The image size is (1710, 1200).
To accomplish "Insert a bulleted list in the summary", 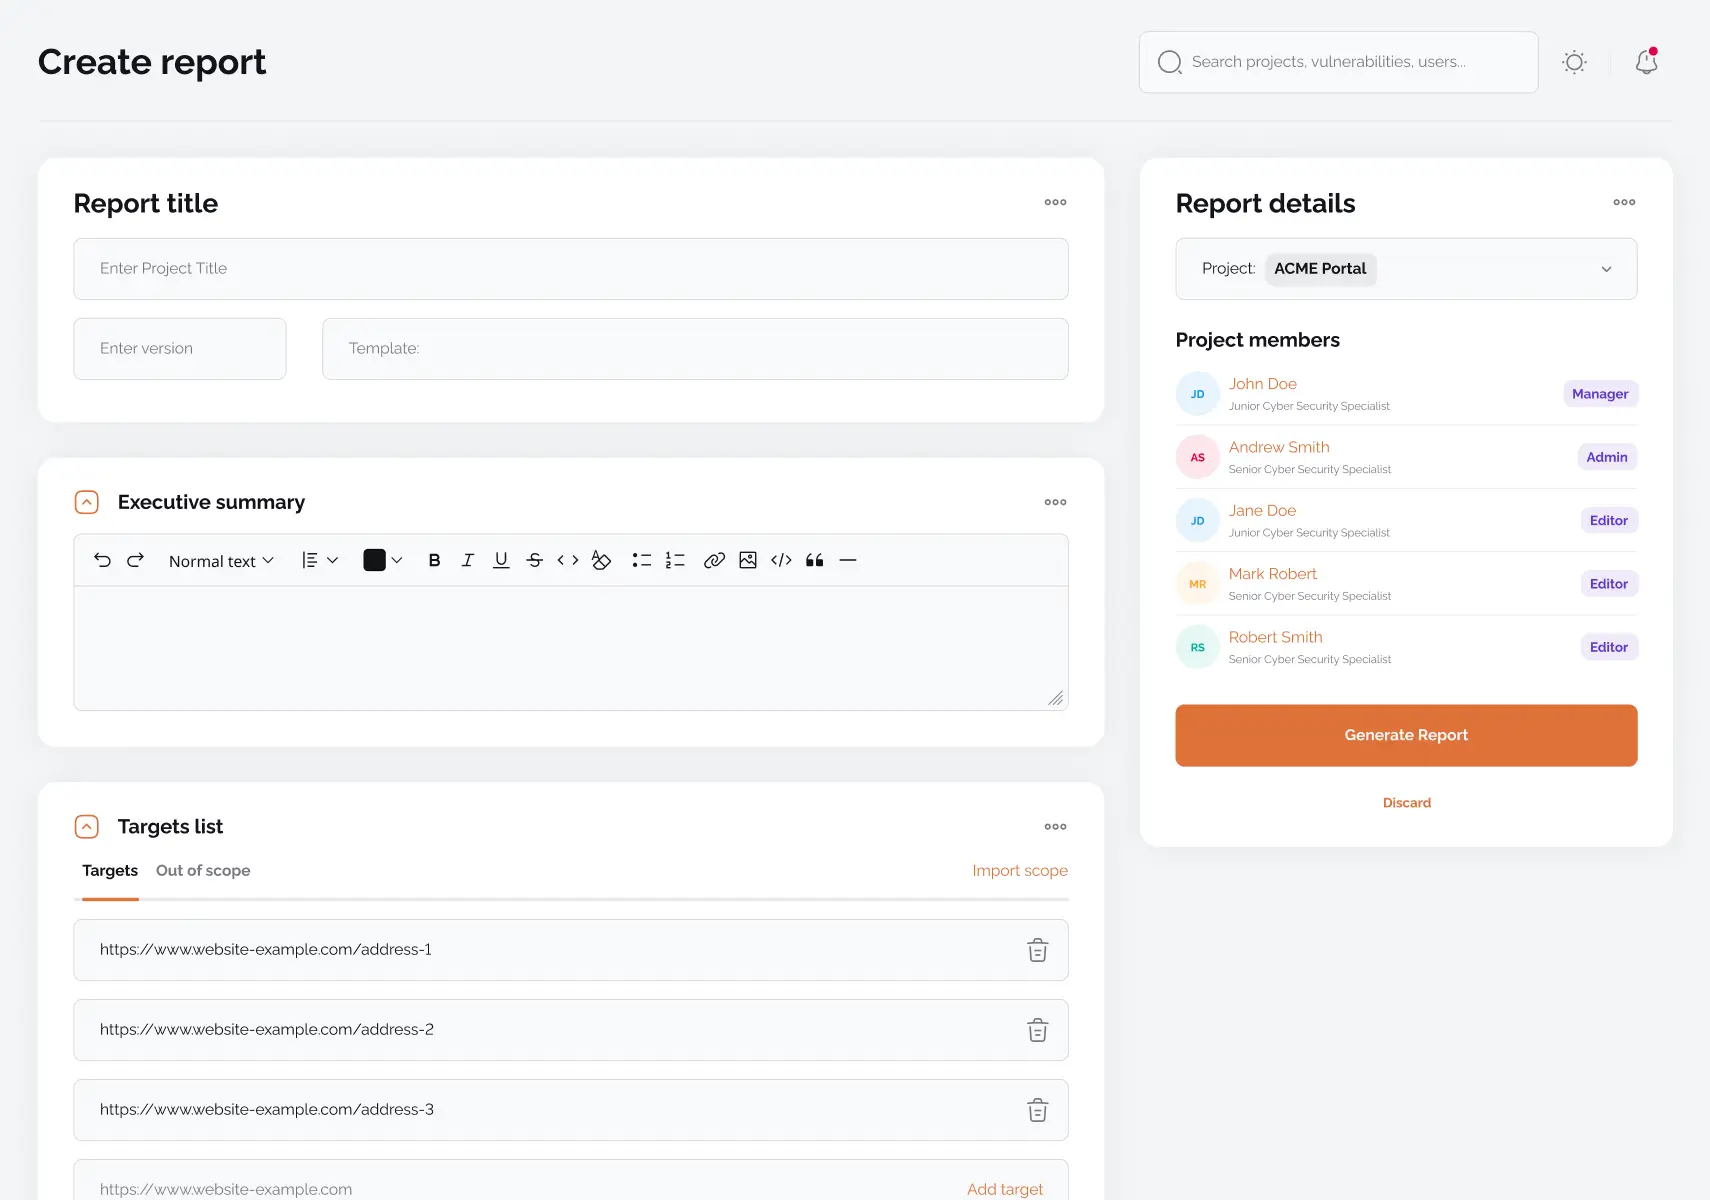I will coord(642,560).
